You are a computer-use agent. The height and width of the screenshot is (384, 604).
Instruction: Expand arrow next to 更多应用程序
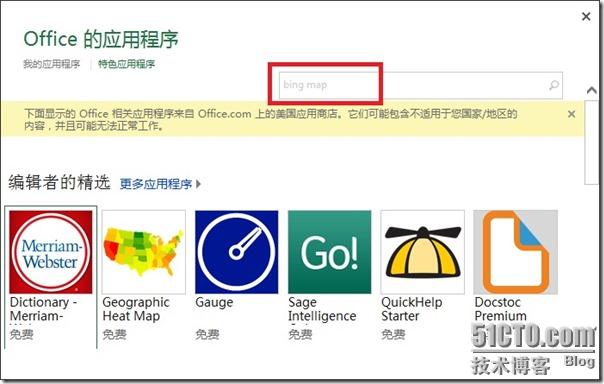coord(198,184)
